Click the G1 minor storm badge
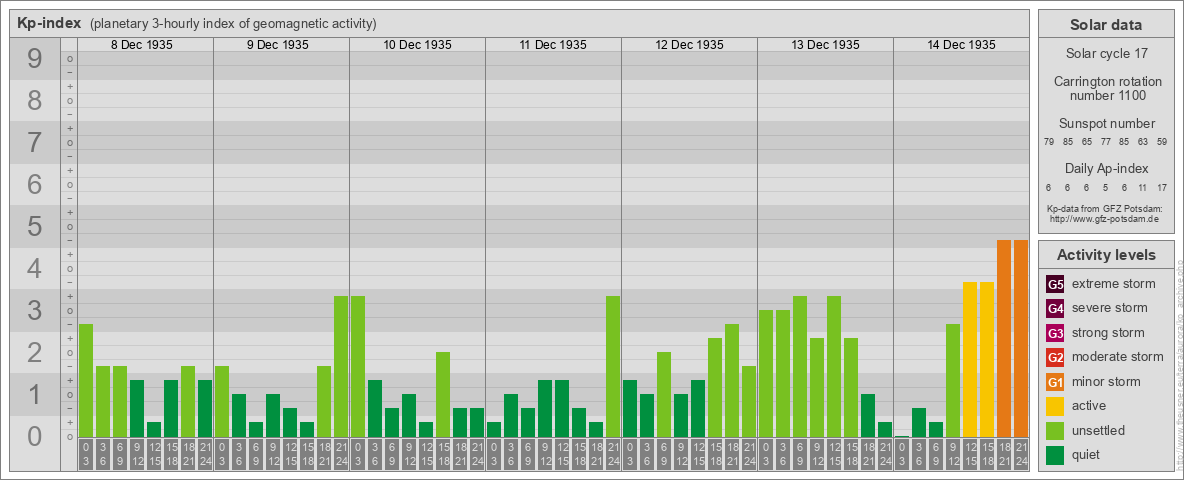Viewport: 1184px width, 480px height. pos(1055,382)
